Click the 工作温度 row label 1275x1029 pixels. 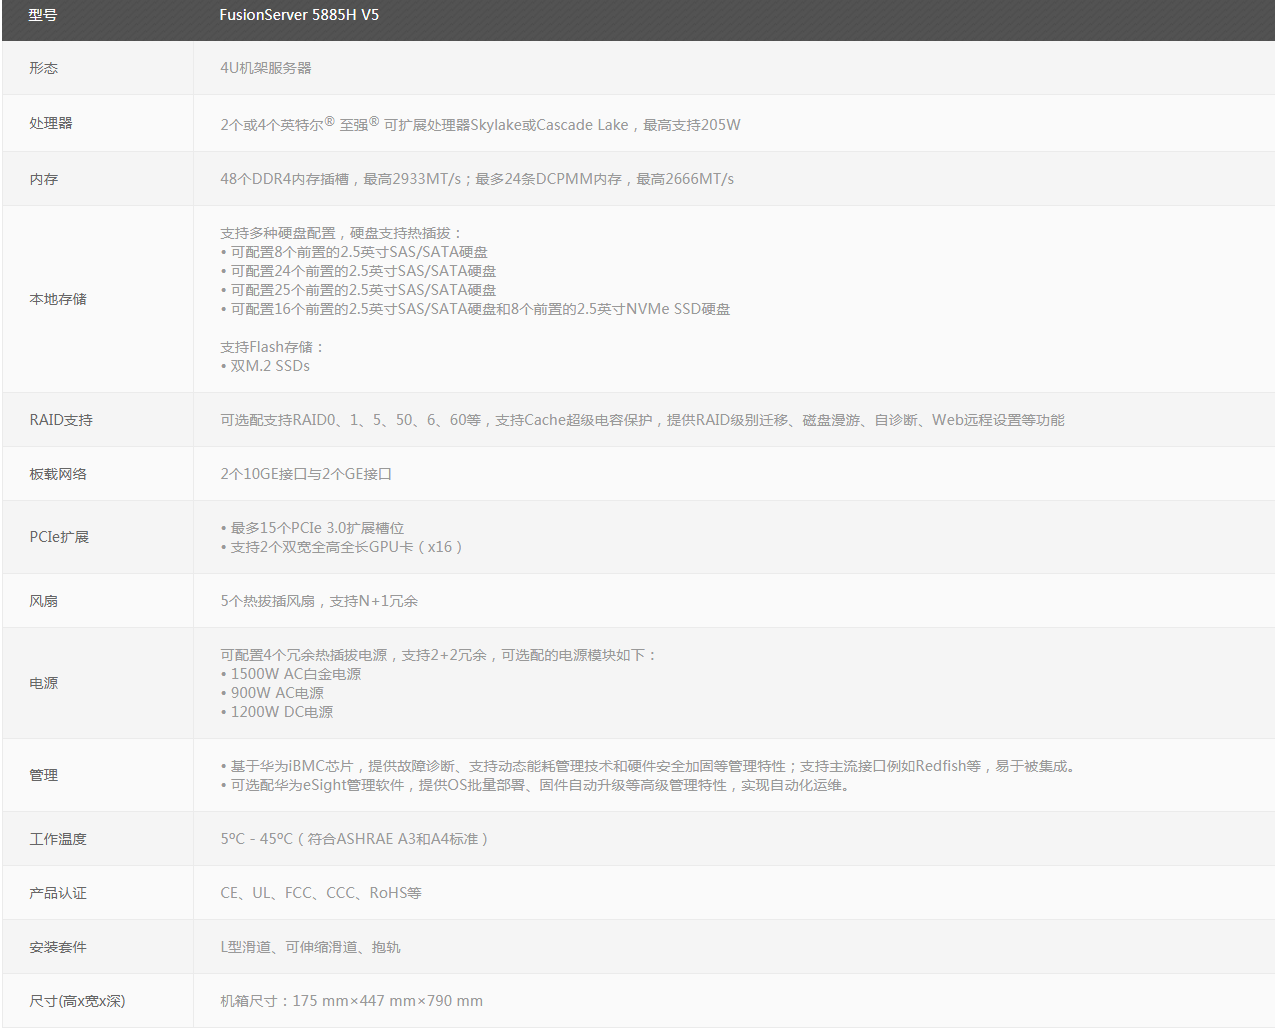[58, 839]
